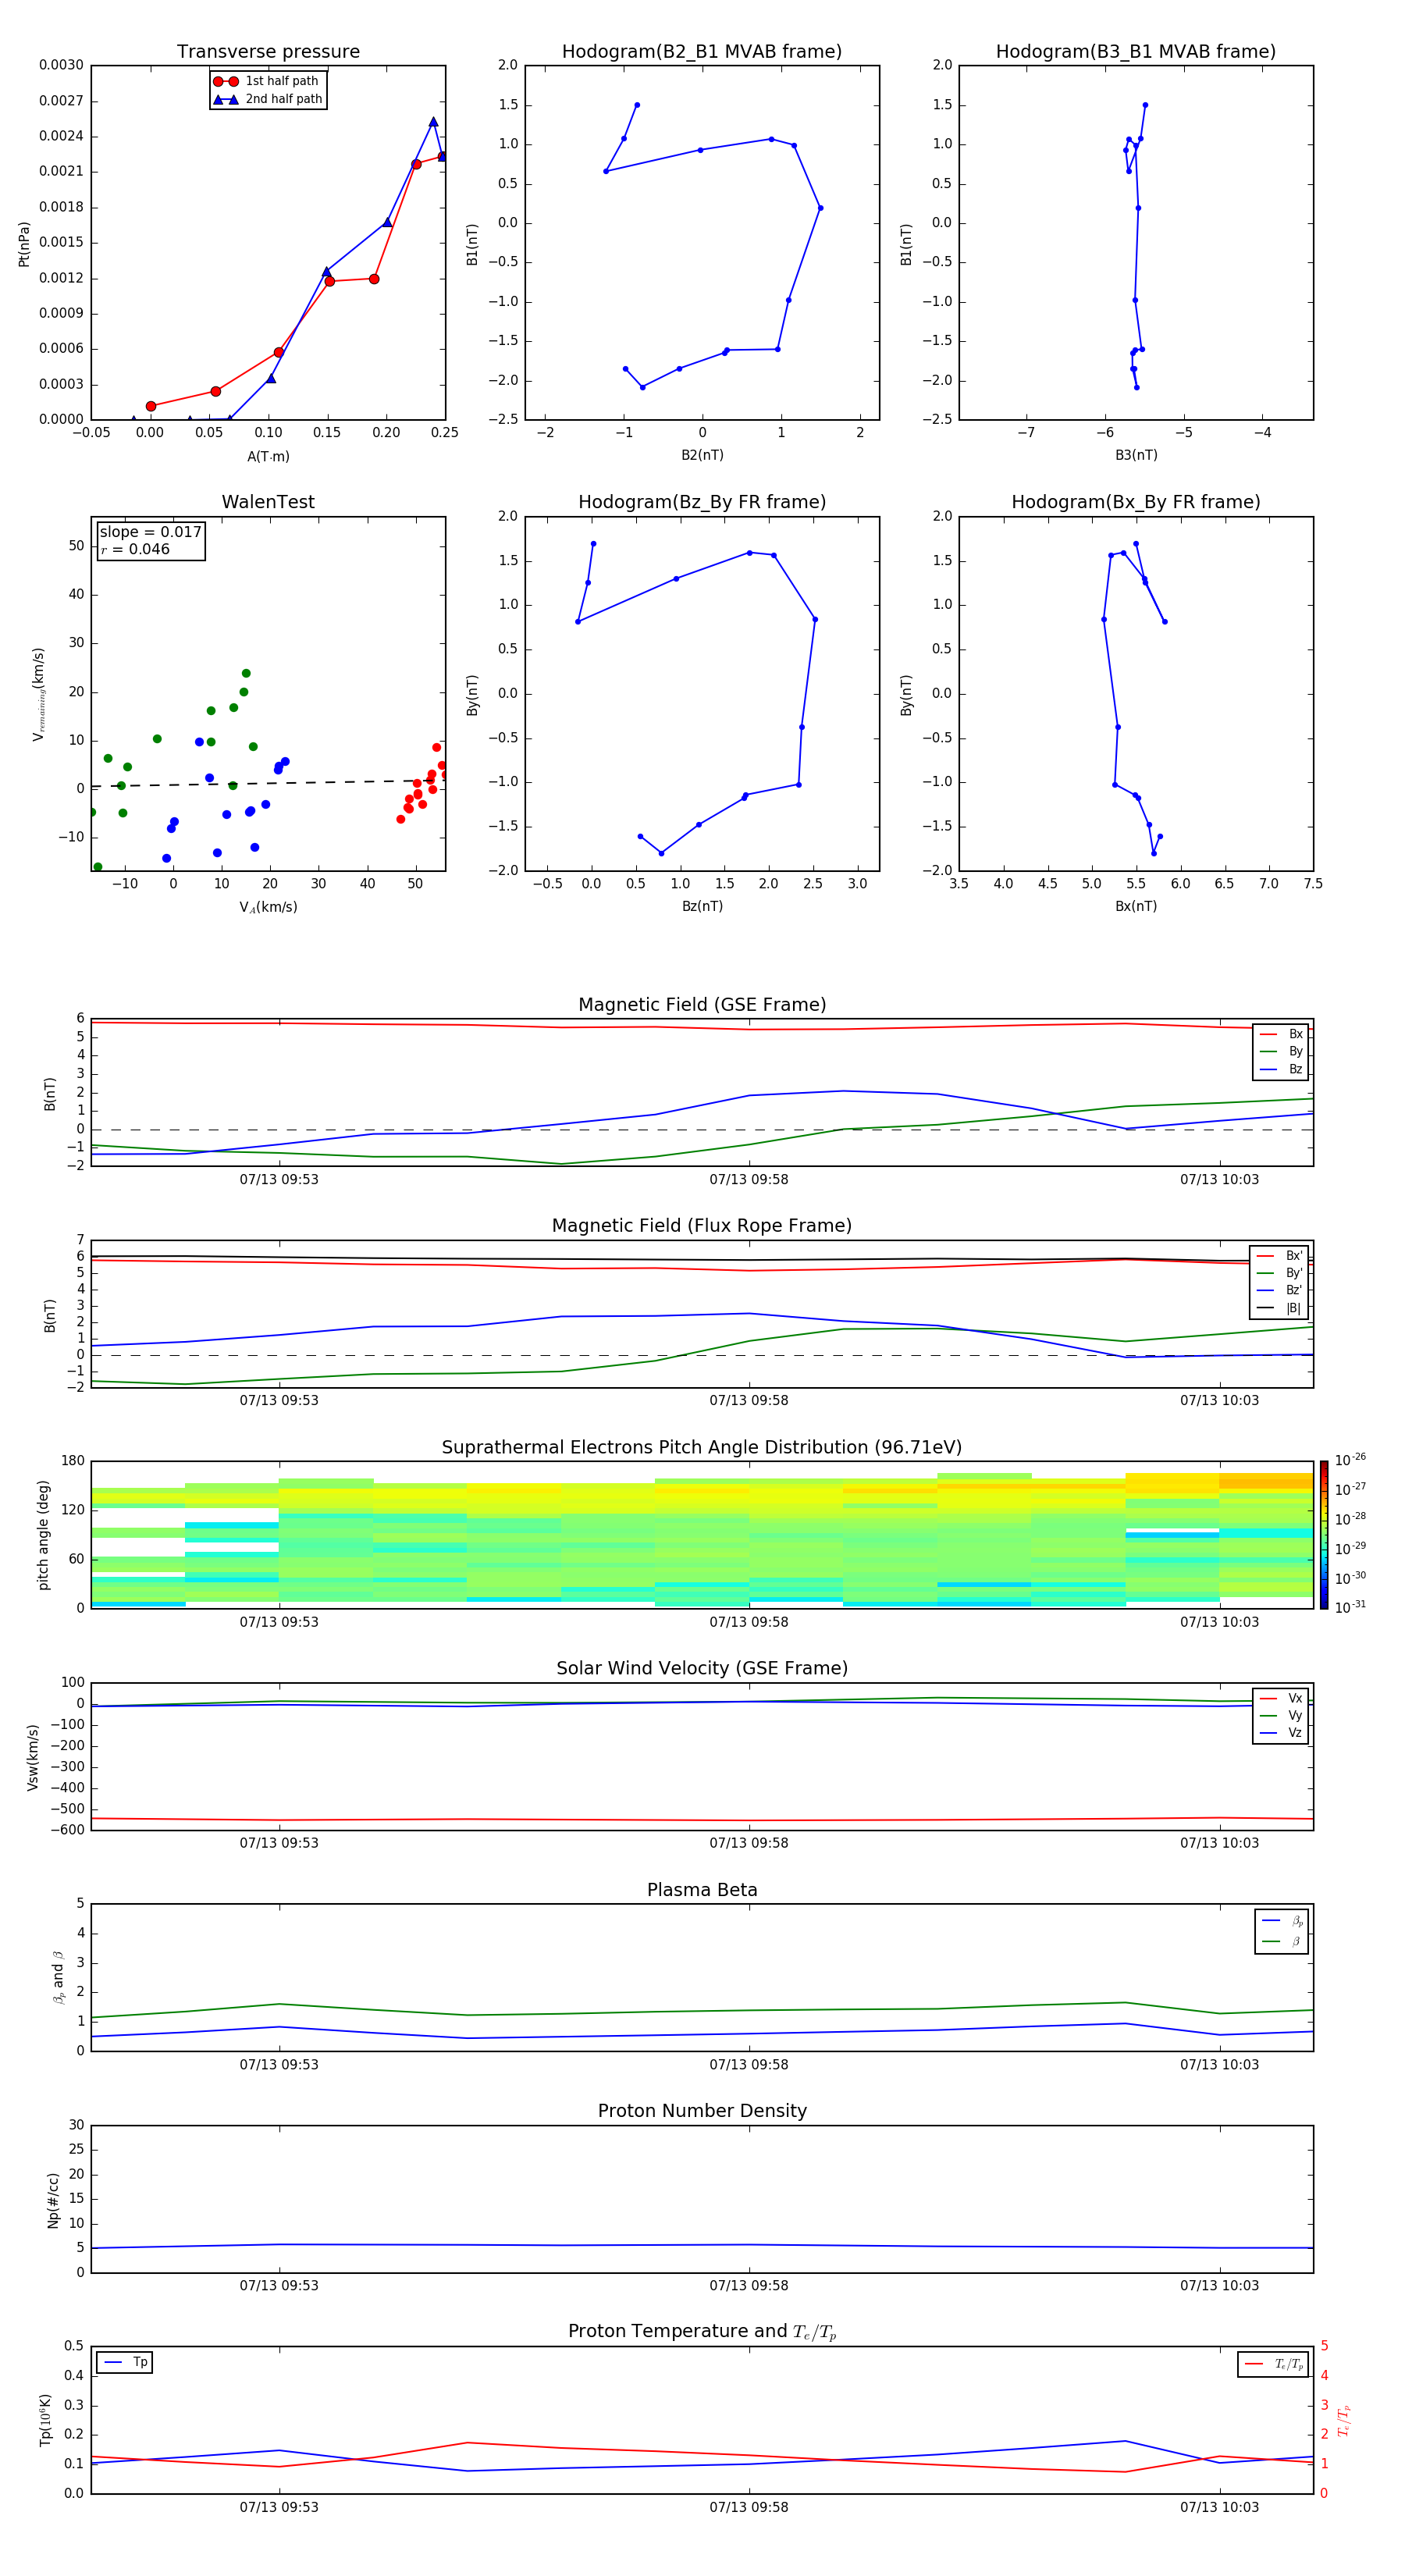Viewport: 1405px width, 2576px height.
Task: Select the By' entry in Flux Rope legend
Action: [x=1280, y=1273]
